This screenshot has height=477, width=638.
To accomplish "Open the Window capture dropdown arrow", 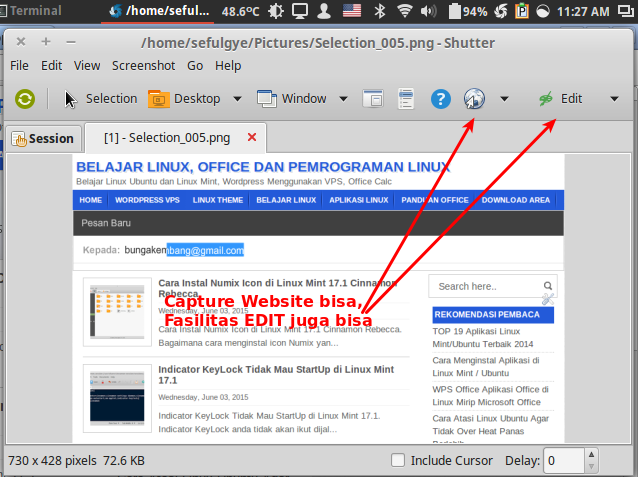I will point(343,99).
